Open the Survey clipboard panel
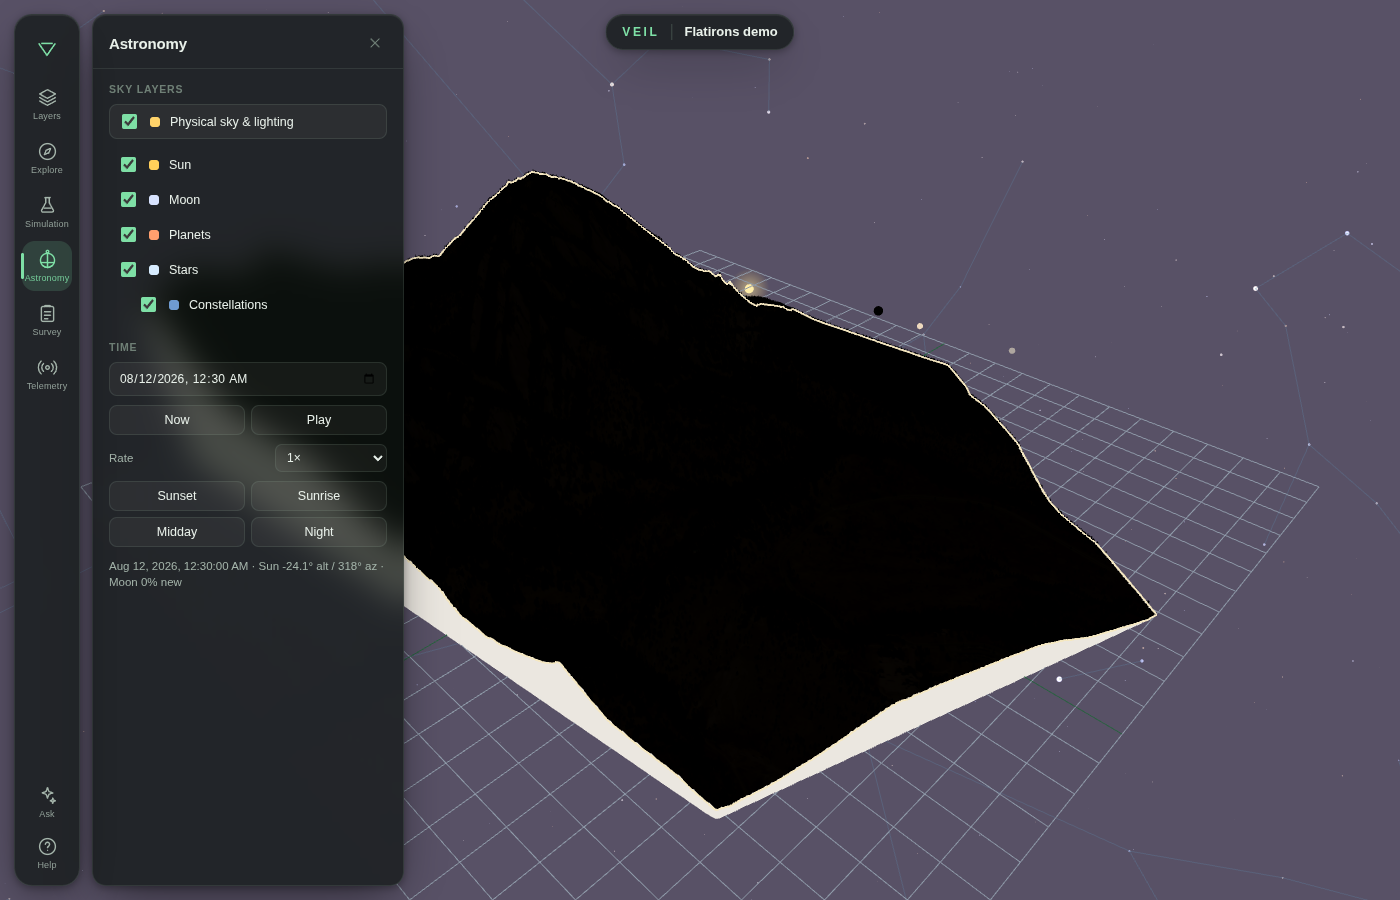This screenshot has width=1400, height=900. point(47,320)
